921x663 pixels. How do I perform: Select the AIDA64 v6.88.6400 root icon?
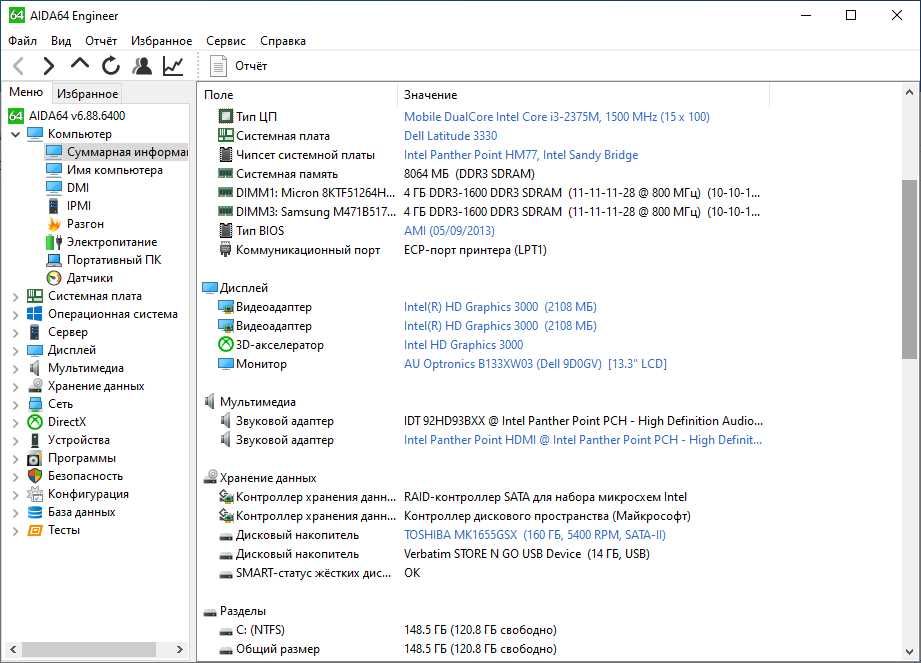[x=16, y=116]
